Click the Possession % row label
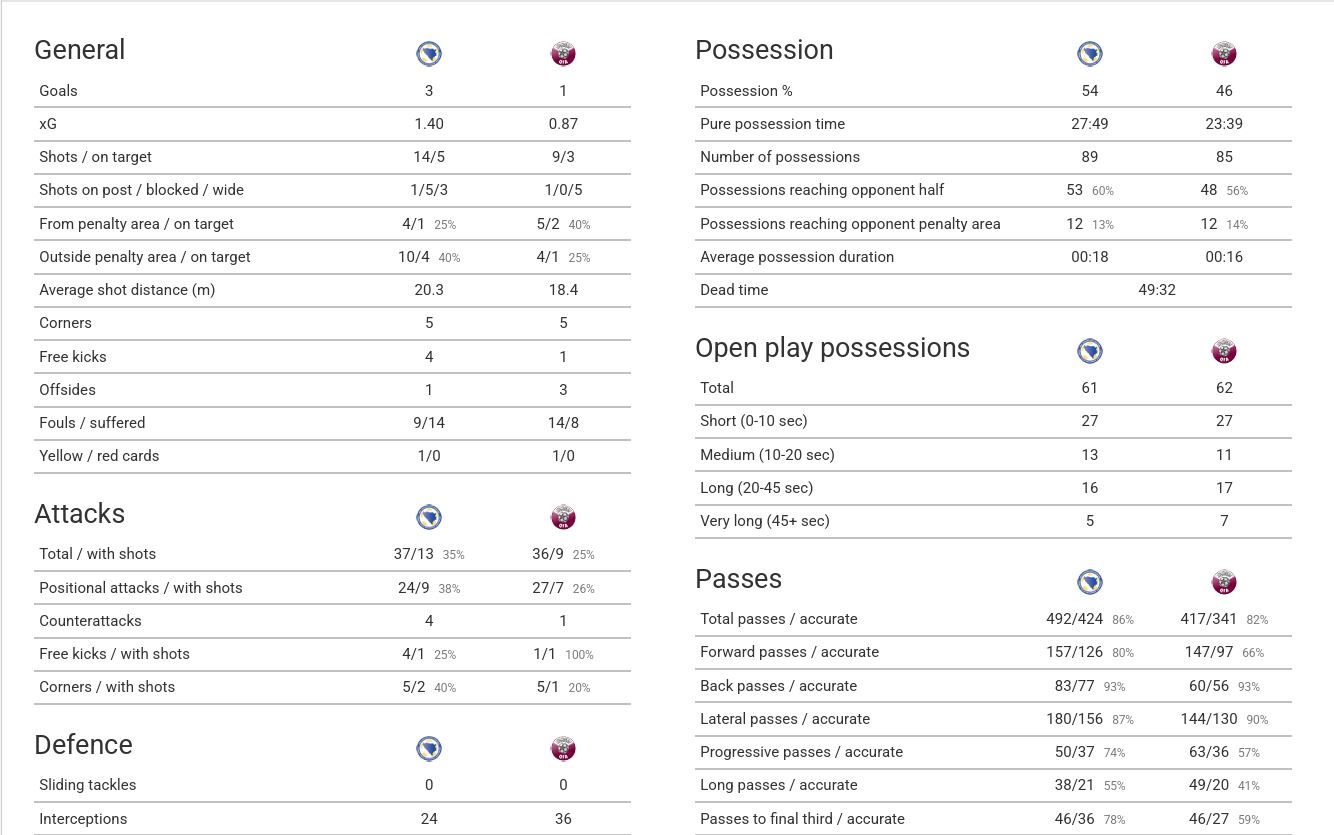 (746, 91)
